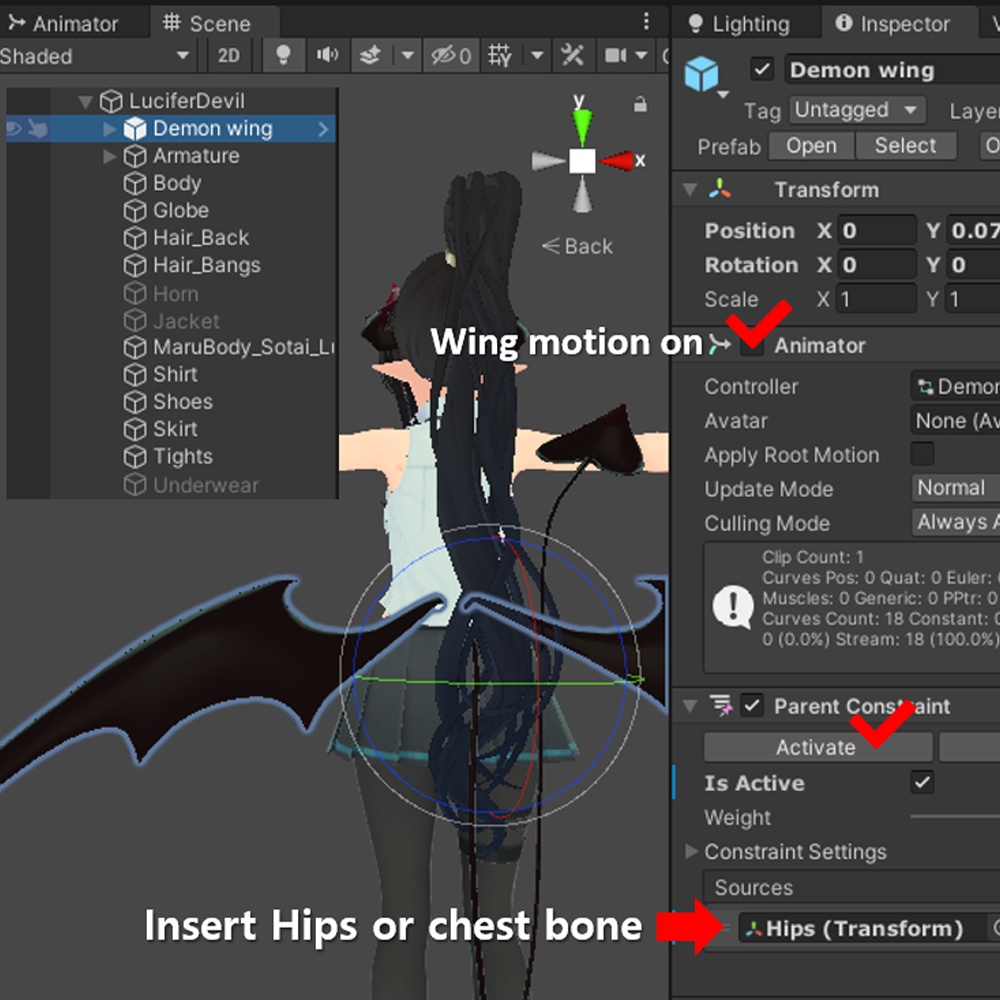Collapse the Transform component
The image size is (1000, 1000).
690,189
